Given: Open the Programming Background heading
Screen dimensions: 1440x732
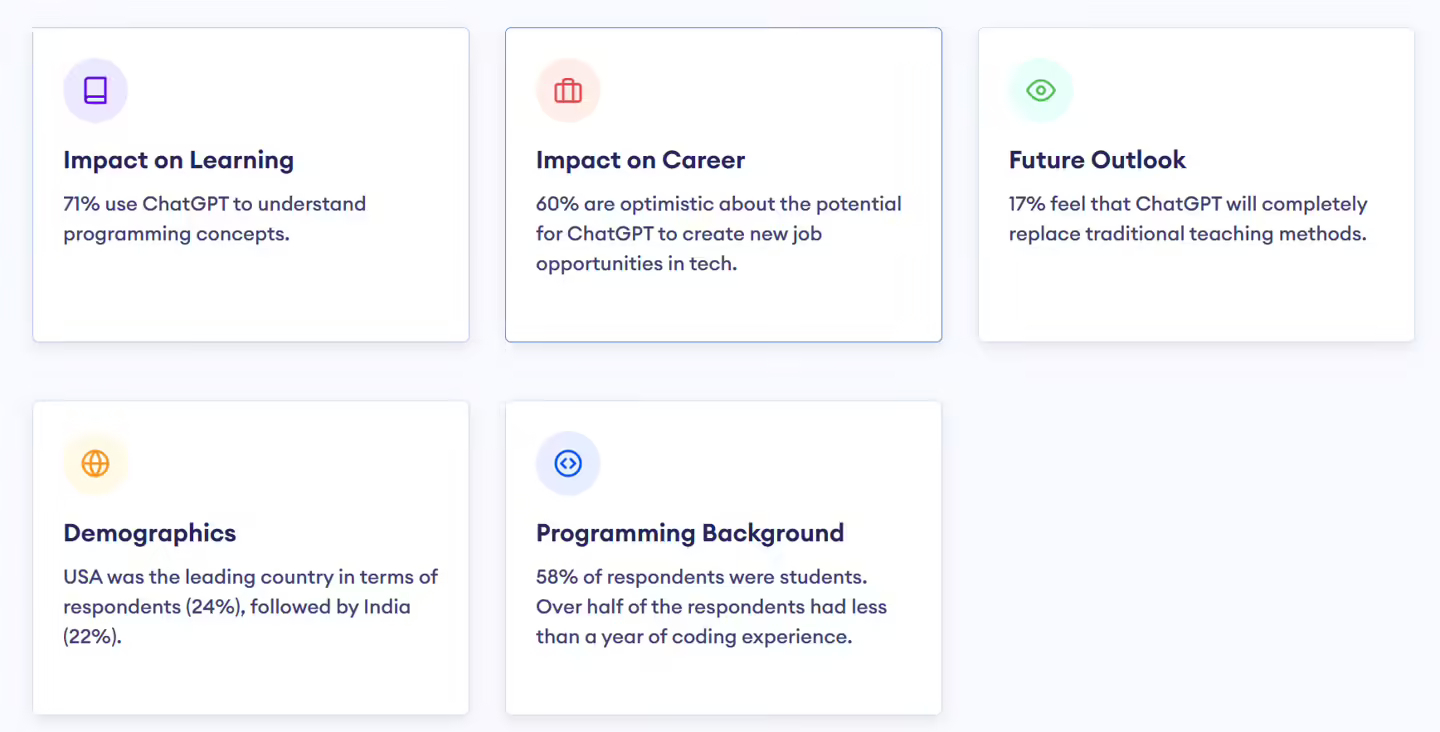Looking at the screenshot, I should coord(690,533).
